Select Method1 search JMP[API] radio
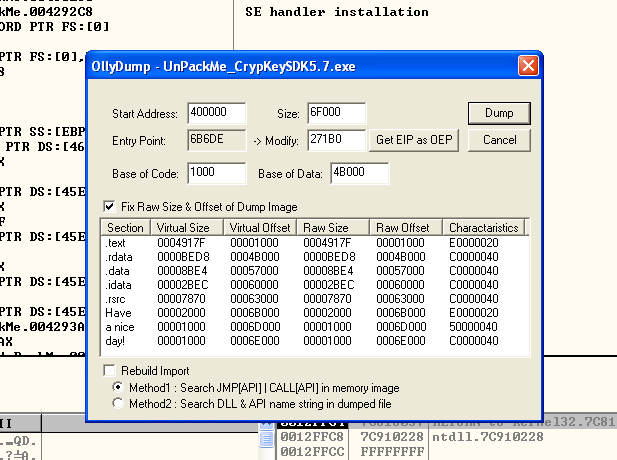617x460 pixels. tap(118, 388)
